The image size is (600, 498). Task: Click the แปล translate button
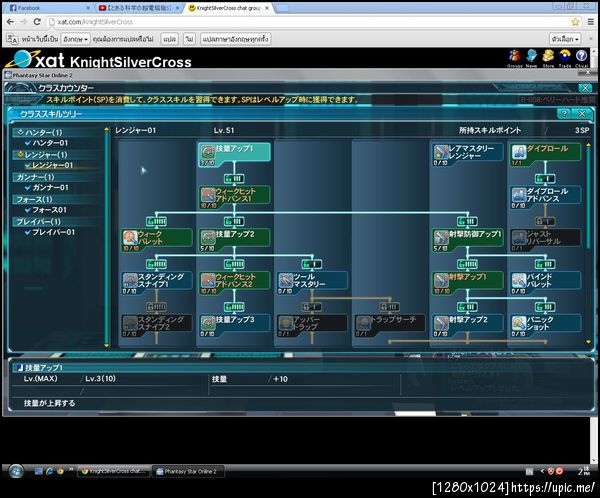[x=170, y=39]
